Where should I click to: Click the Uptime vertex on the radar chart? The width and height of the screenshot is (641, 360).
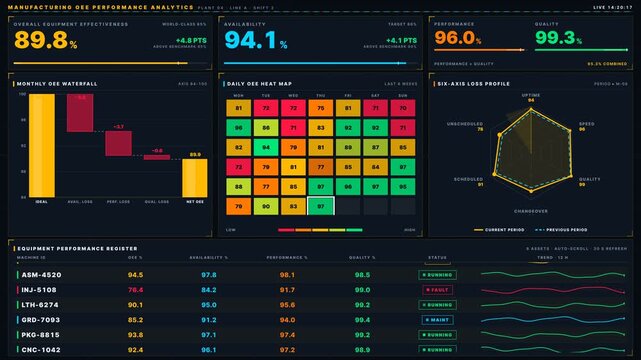(531, 110)
